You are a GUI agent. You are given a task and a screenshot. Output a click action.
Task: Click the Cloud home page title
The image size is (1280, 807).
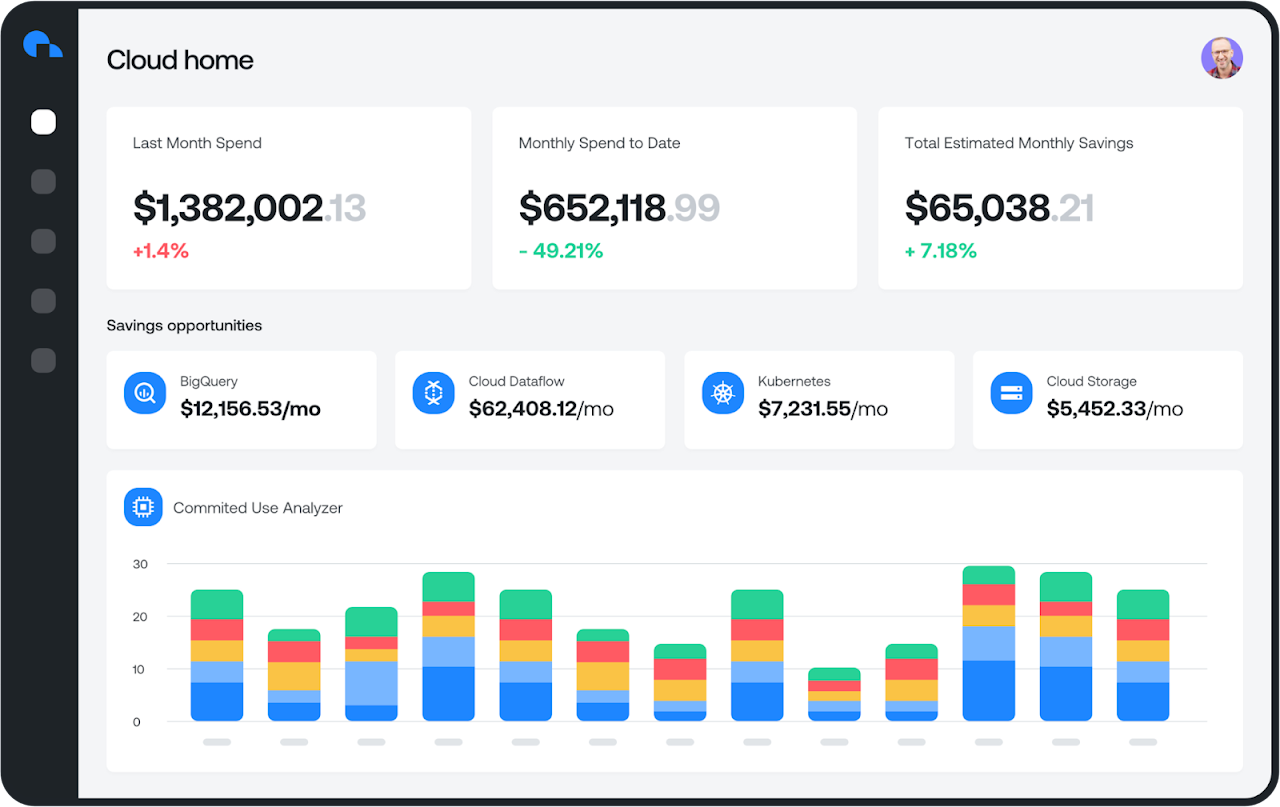(x=180, y=60)
